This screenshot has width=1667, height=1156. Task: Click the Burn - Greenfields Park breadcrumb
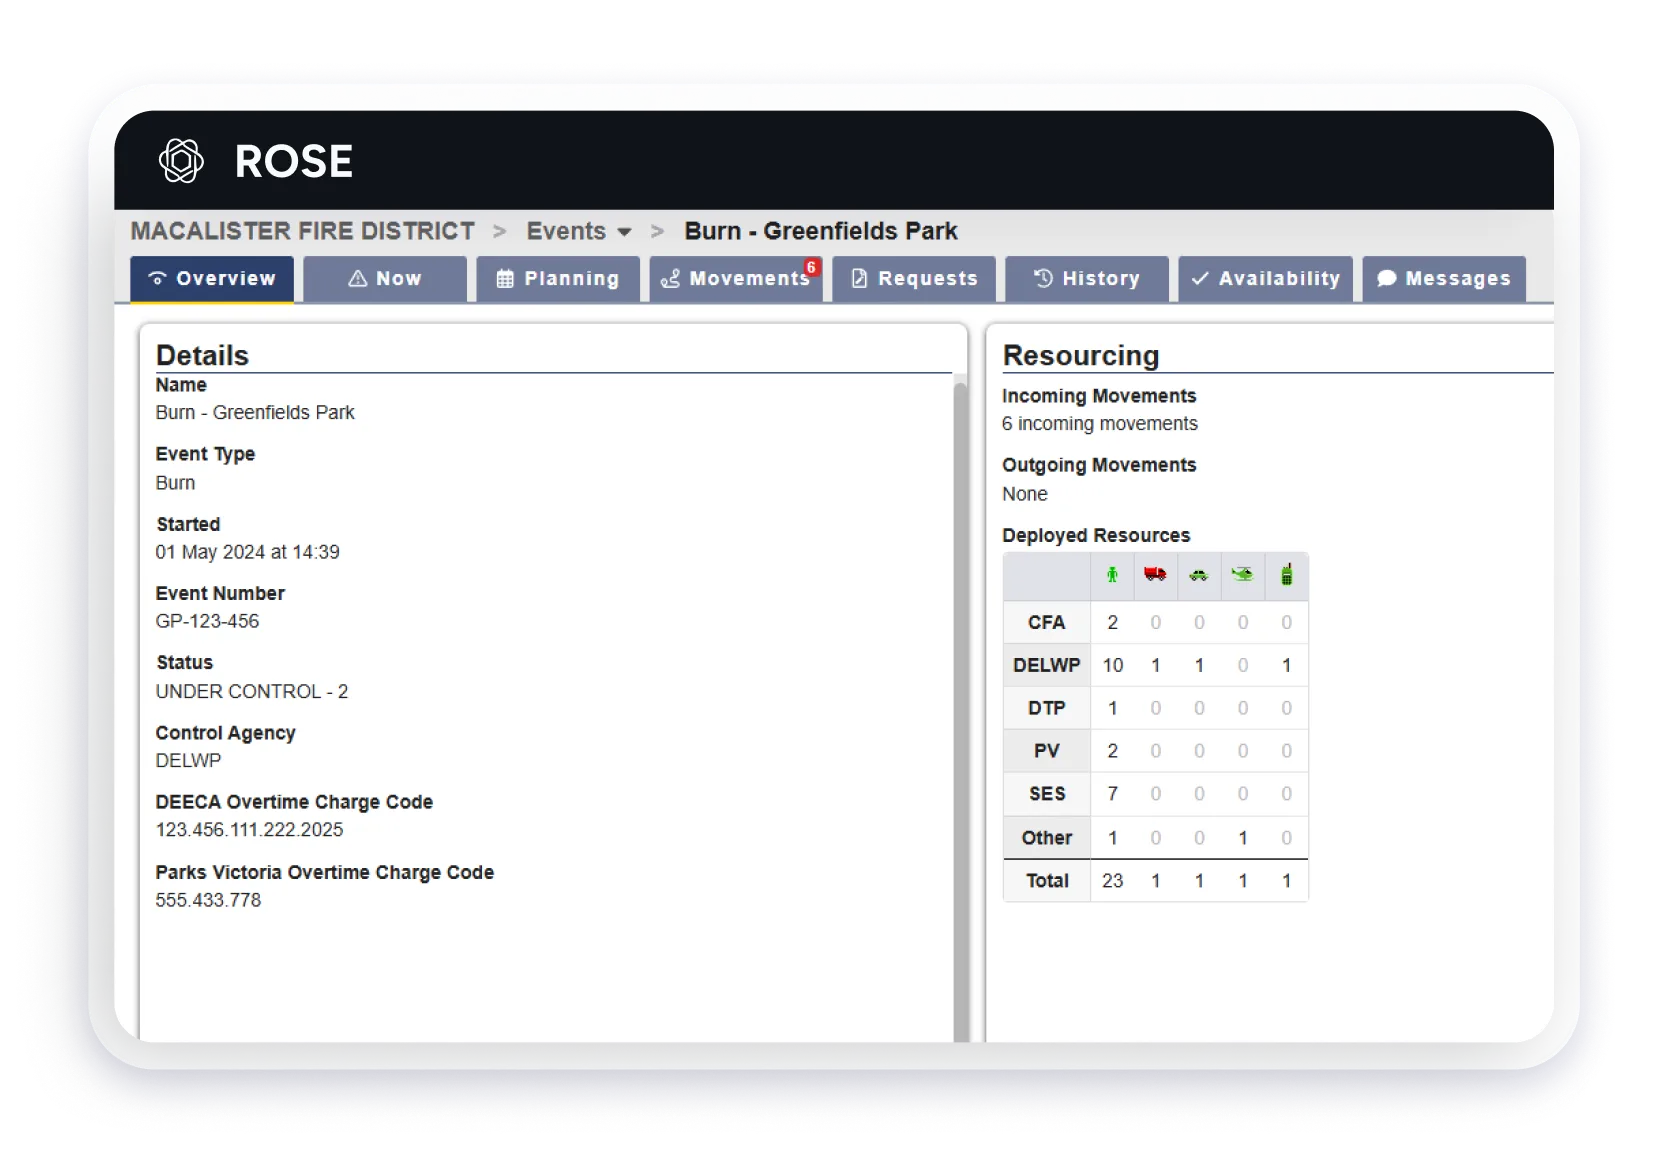(x=820, y=231)
